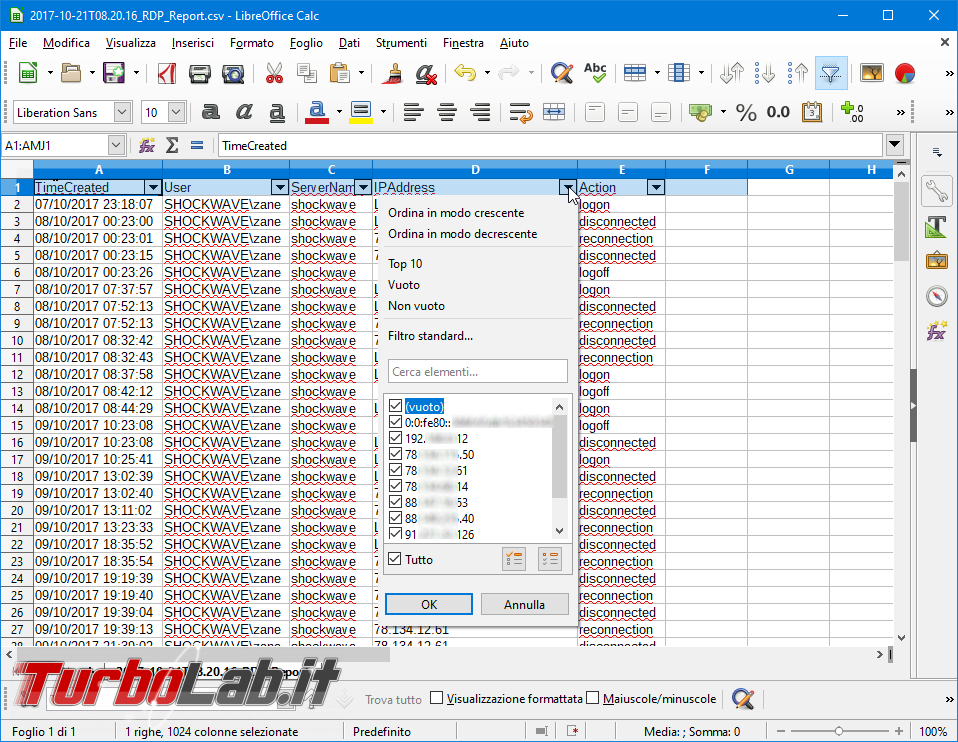The image size is (958, 742).
Task: Open Print Preview
Action: (x=233, y=73)
